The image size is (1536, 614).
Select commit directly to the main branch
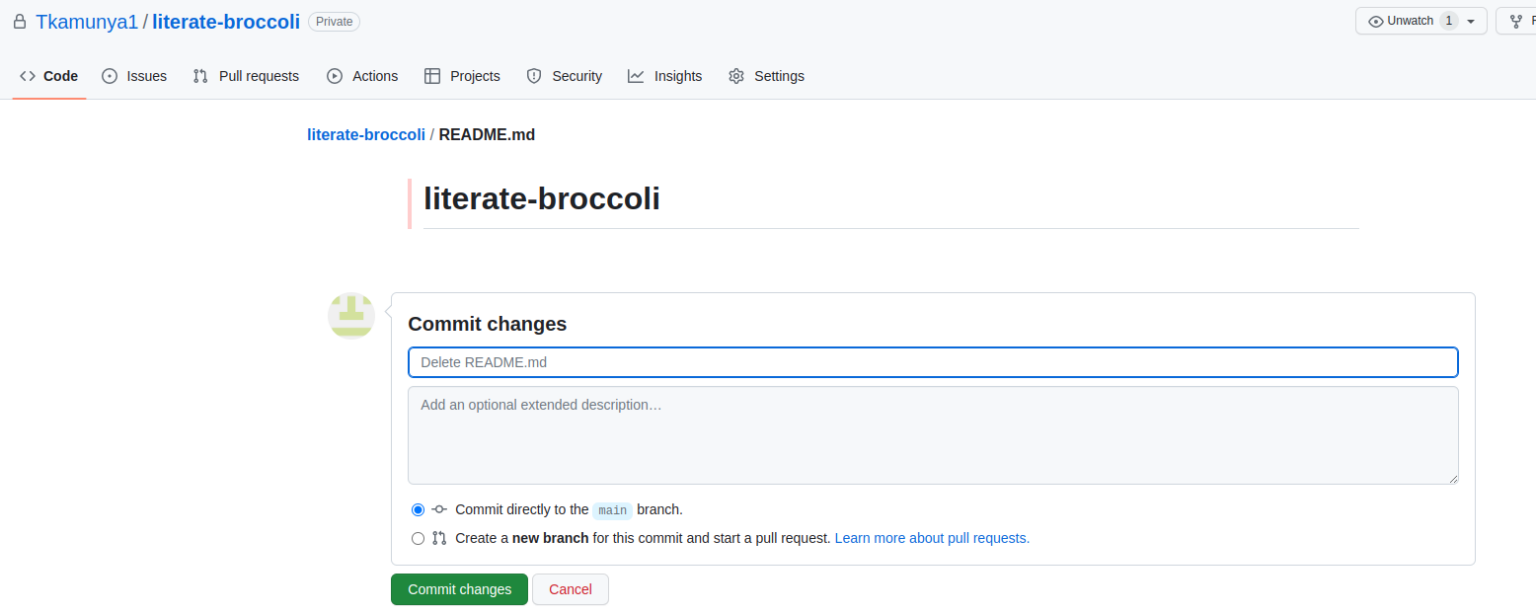click(417, 509)
